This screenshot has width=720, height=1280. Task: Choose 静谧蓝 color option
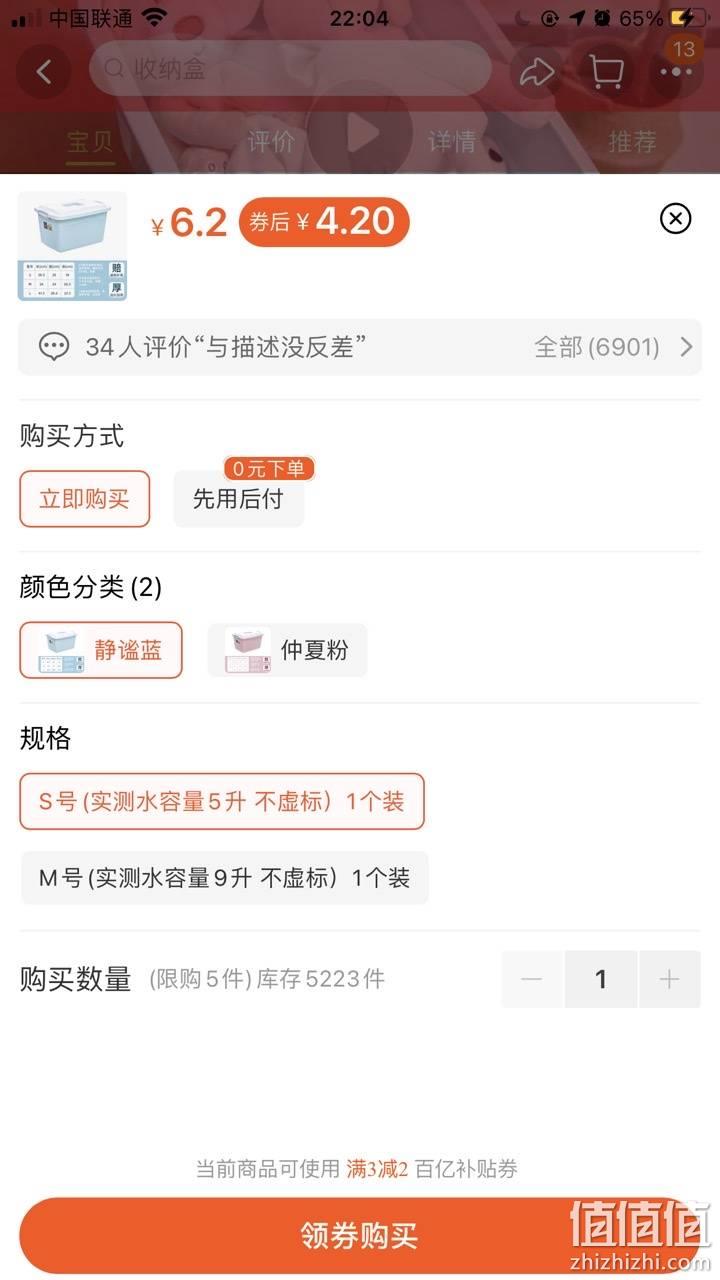pos(101,650)
